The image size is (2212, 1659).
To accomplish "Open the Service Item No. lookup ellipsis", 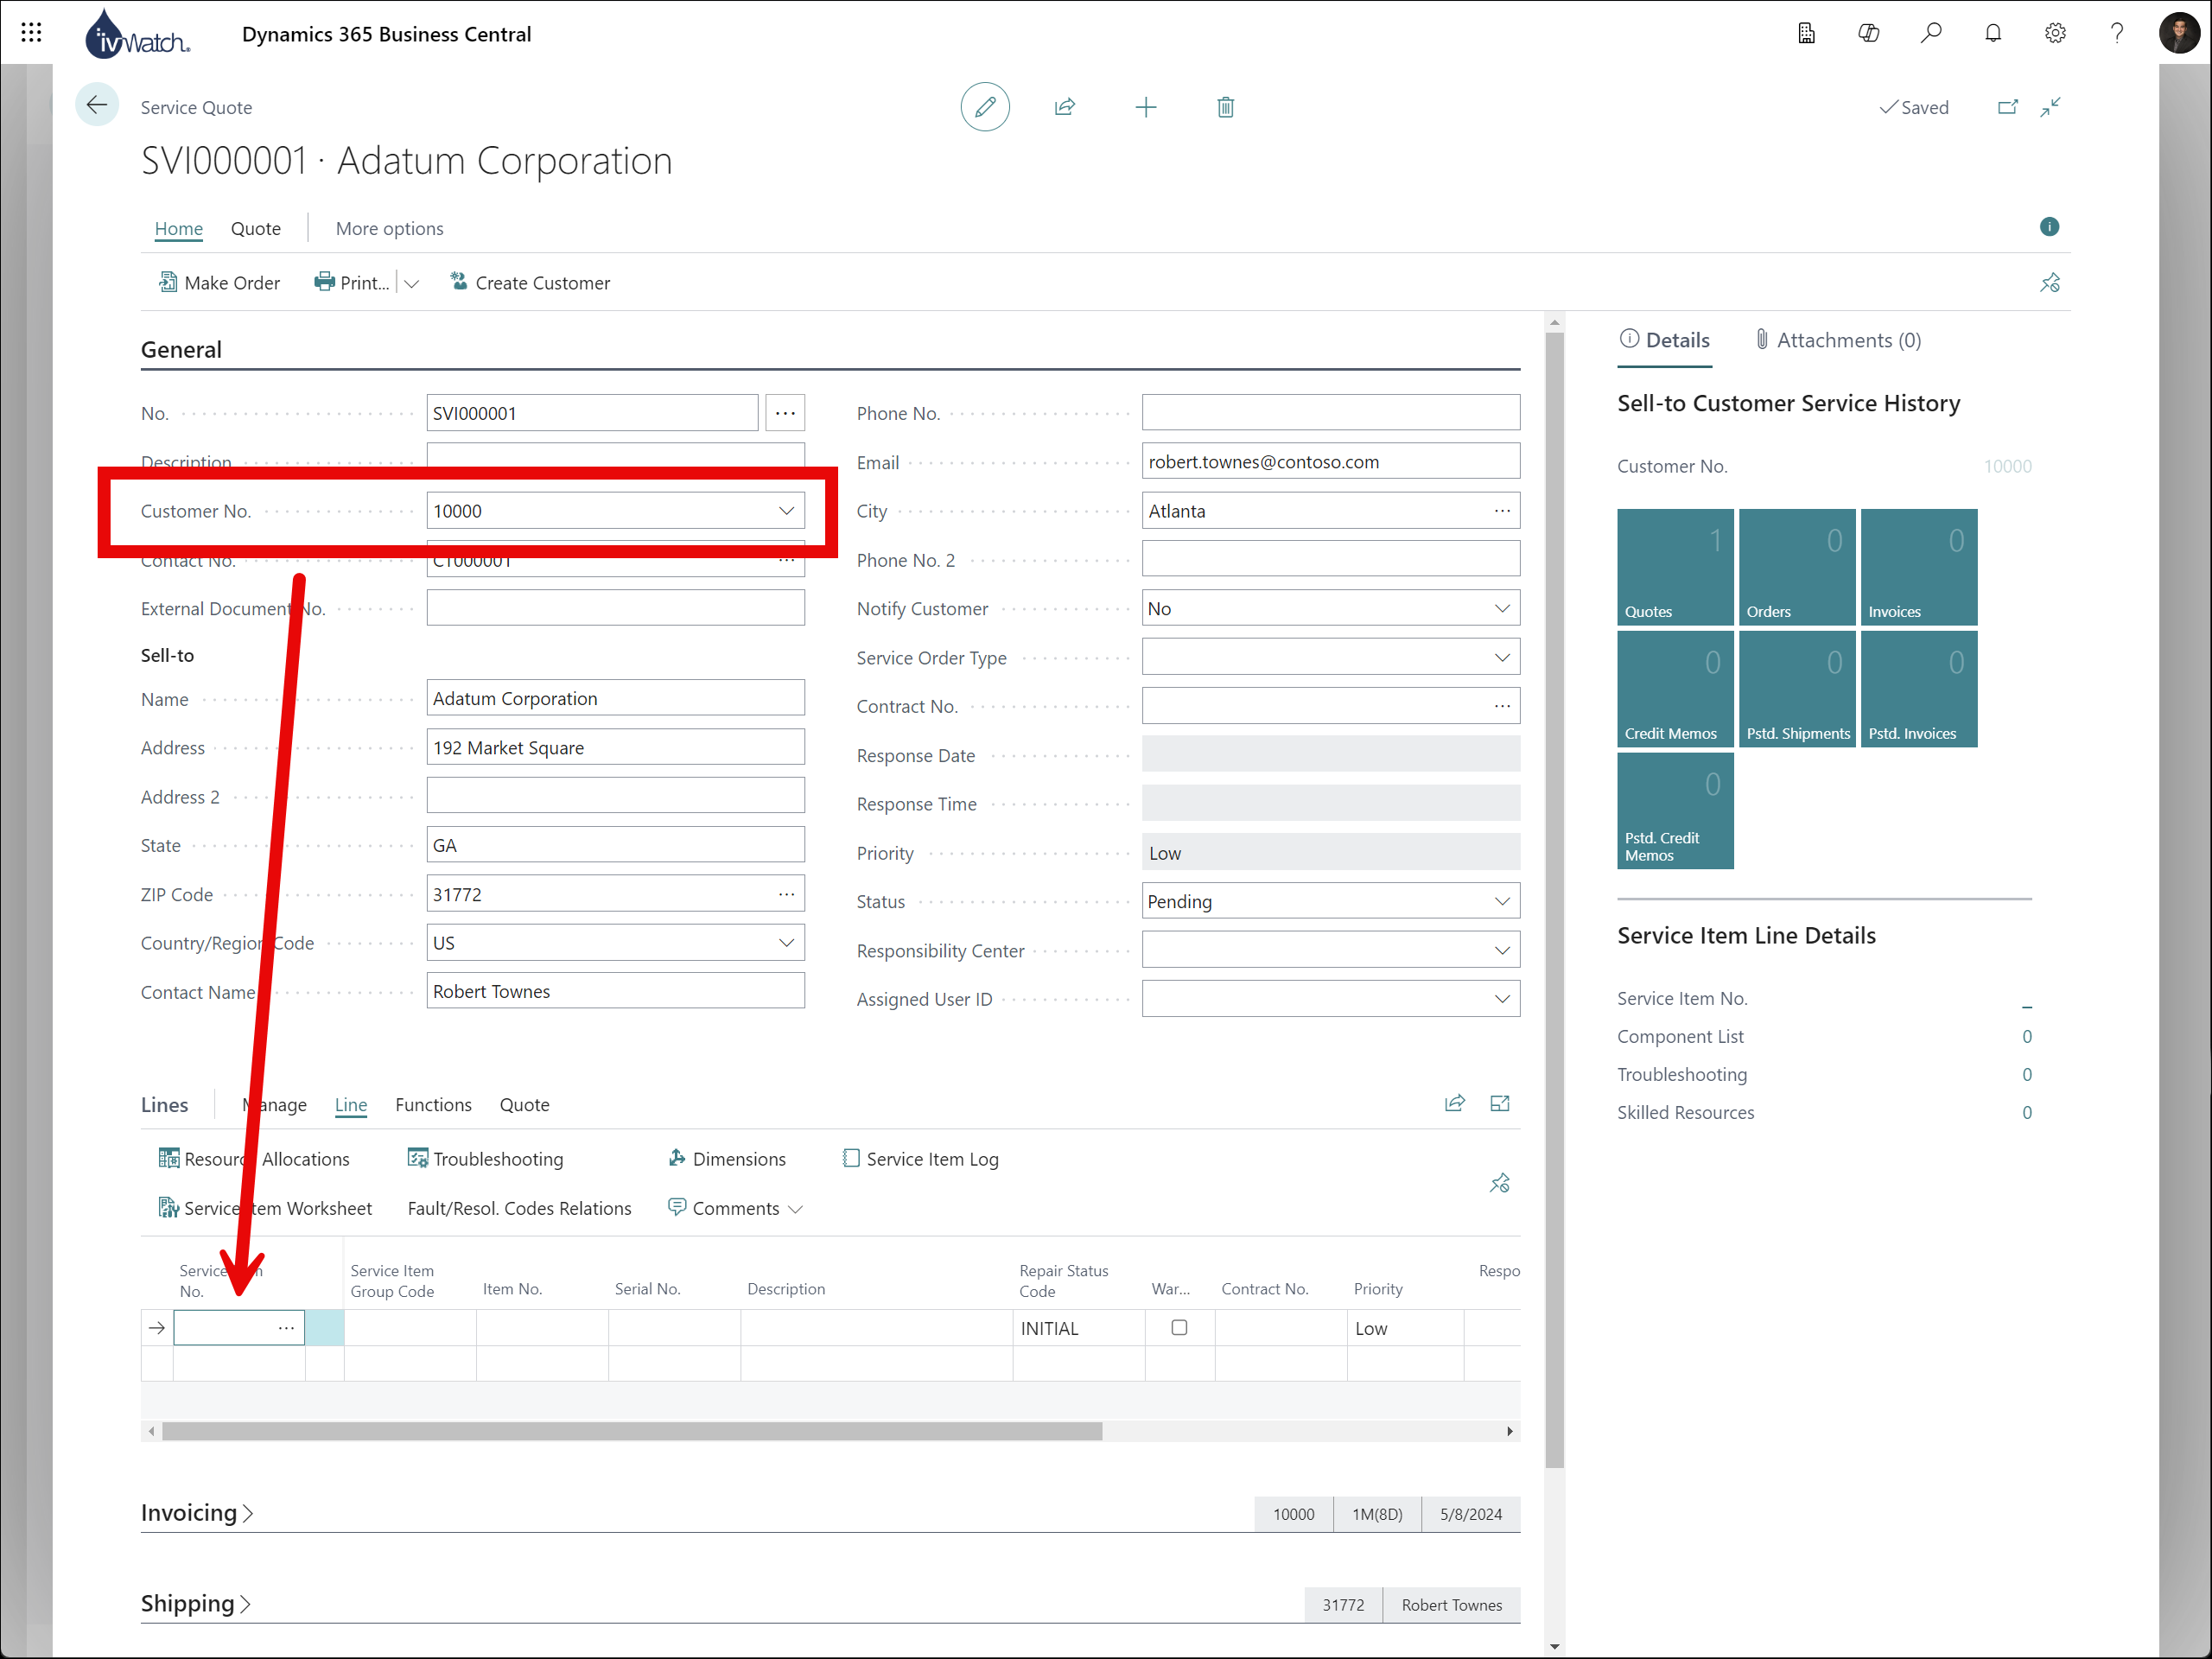I will [x=286, y=1328].
